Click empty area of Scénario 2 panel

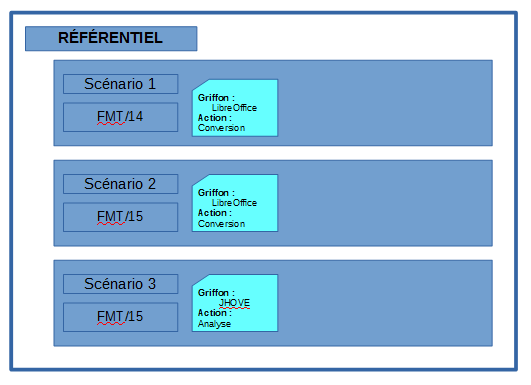coord(383,203)
